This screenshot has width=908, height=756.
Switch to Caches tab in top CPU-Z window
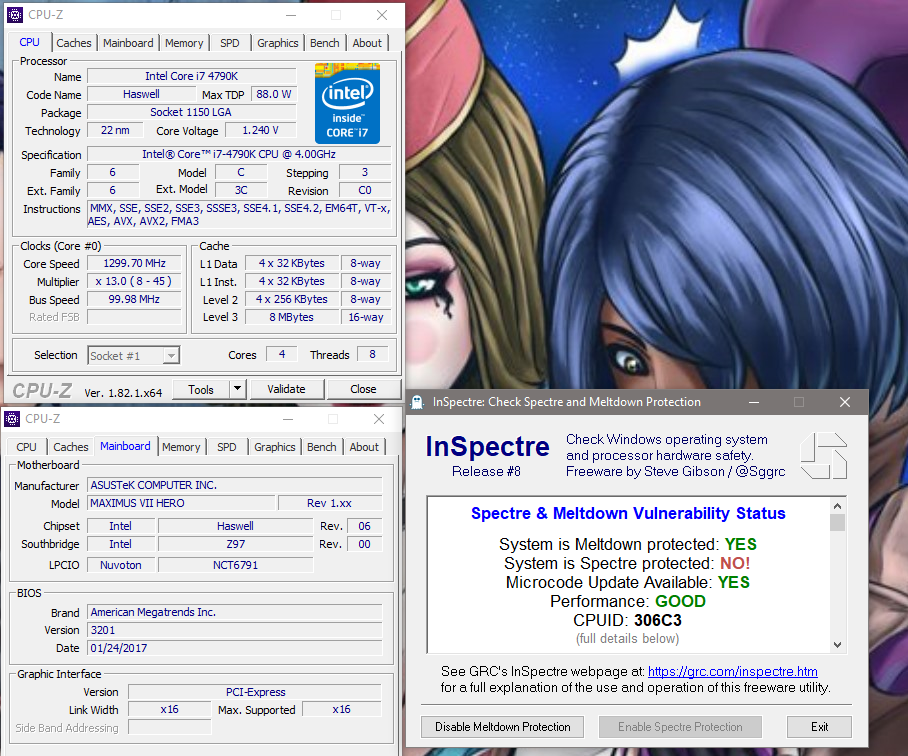74,43
